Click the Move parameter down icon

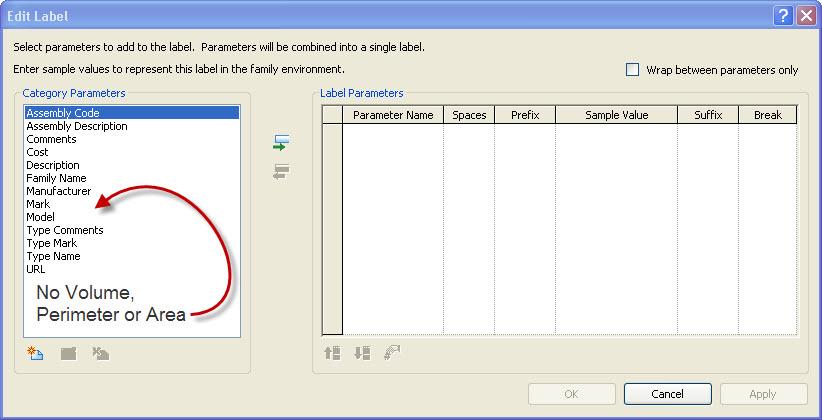[x=362, y=353]
